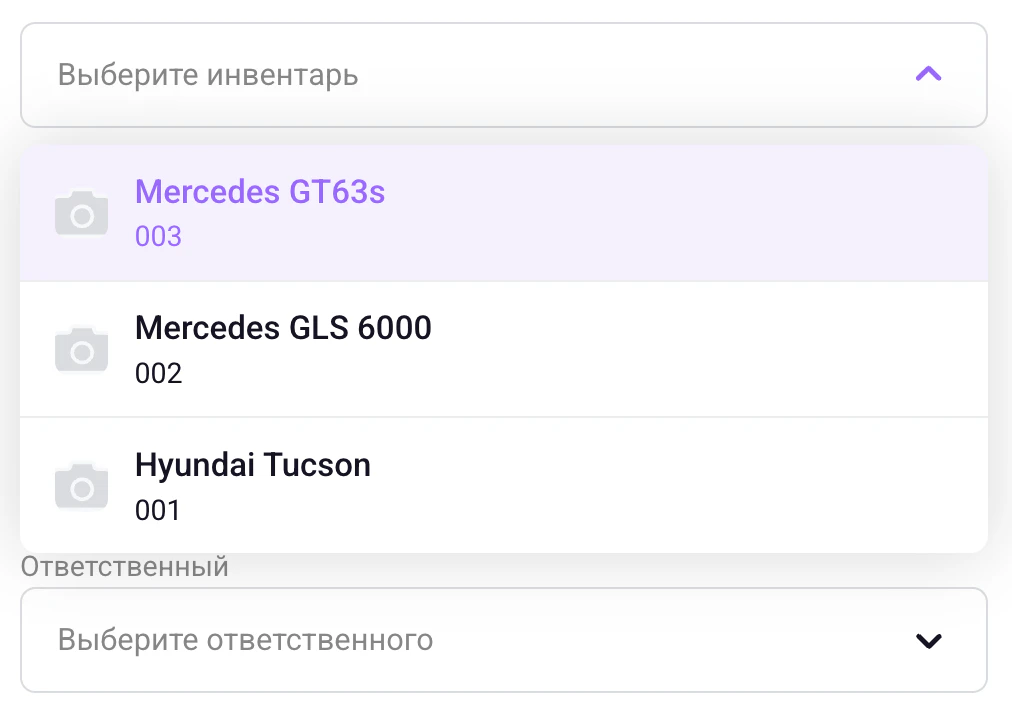This screenshot has width=1012, height=718.
Task: Select 'Mercedes GLS 6000' from the list
Action: click(283, 328)
